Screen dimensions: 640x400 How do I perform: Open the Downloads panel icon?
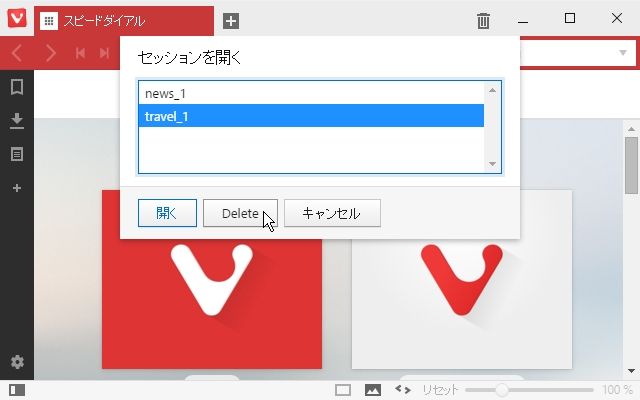point(17,121)
